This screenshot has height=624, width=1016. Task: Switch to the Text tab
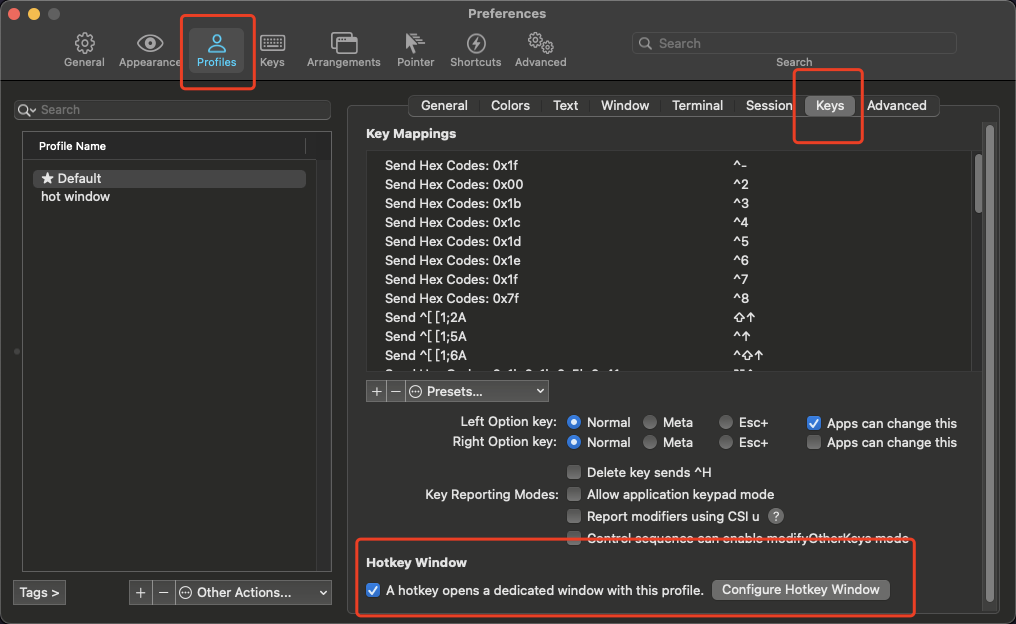click(x=565, y=106)
